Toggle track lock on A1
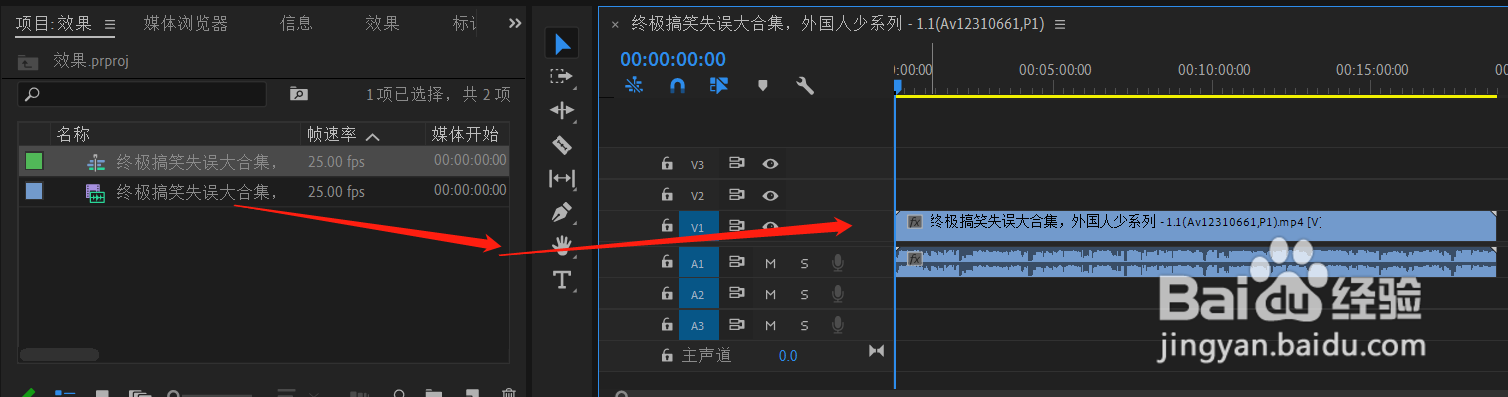1508x397 pixels. [667, 263]
